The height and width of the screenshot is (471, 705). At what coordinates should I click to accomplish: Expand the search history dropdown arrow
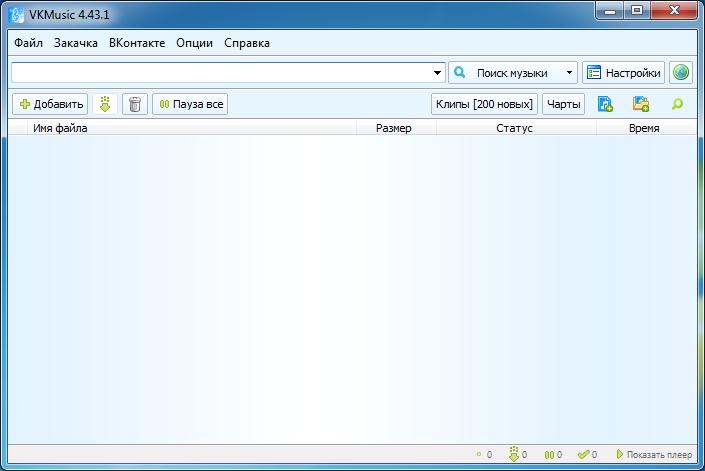(437, 73)
